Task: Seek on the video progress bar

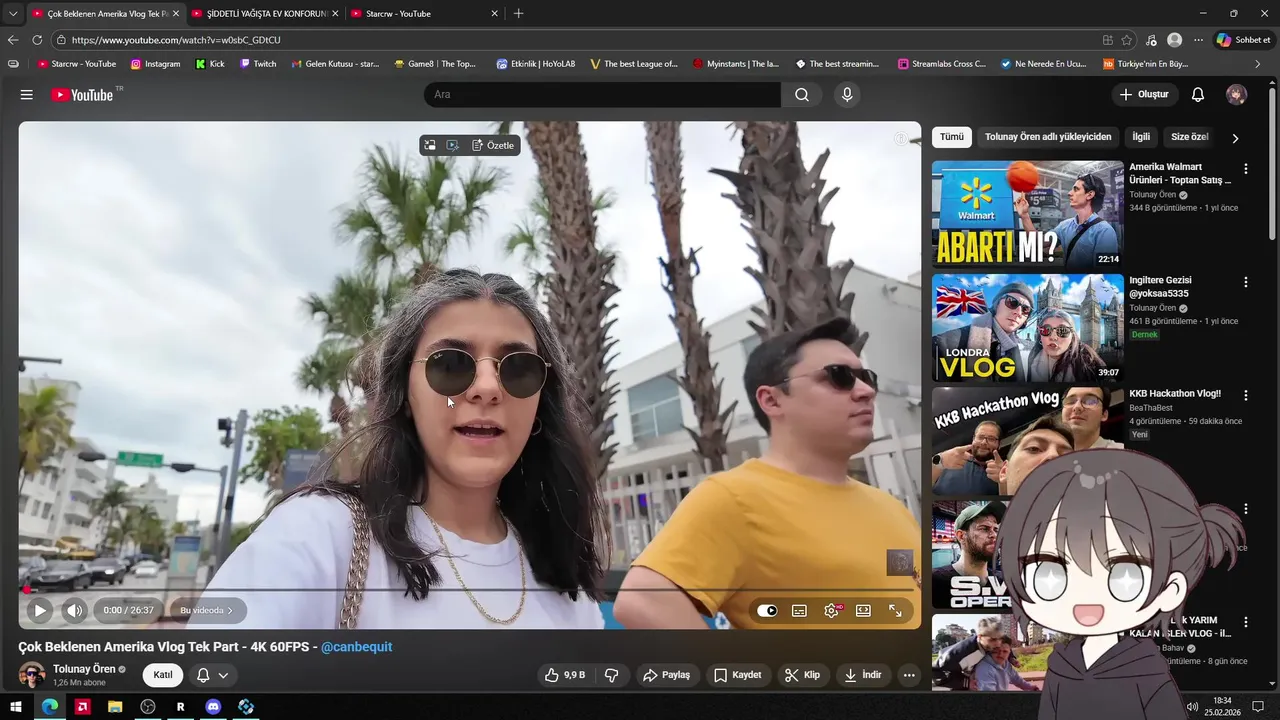Action: [x=469, y=590]
